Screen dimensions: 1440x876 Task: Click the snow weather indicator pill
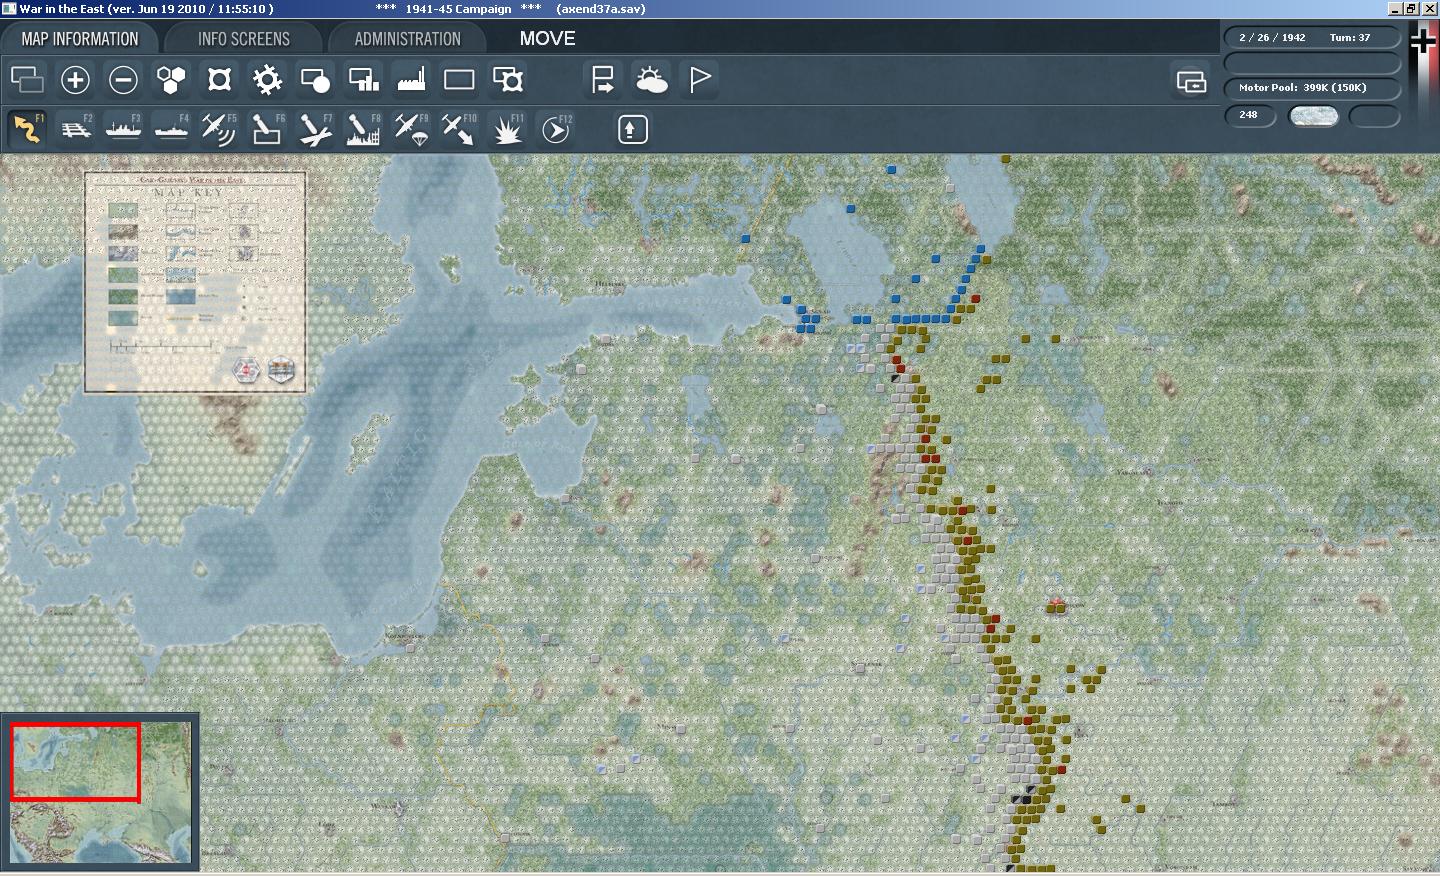point(1313,115)
